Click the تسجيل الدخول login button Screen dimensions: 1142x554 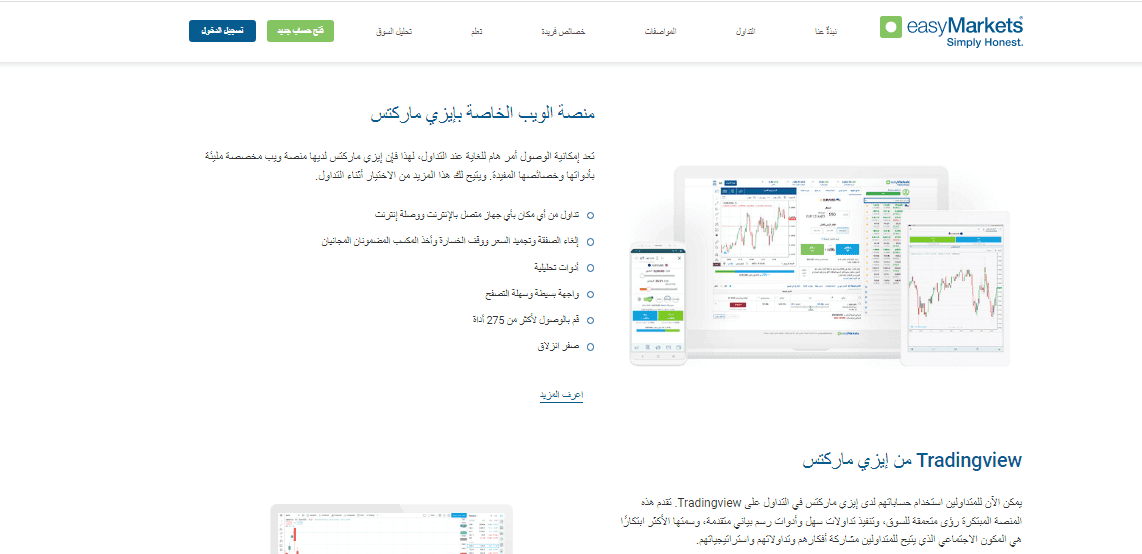(x=222, y=31)
